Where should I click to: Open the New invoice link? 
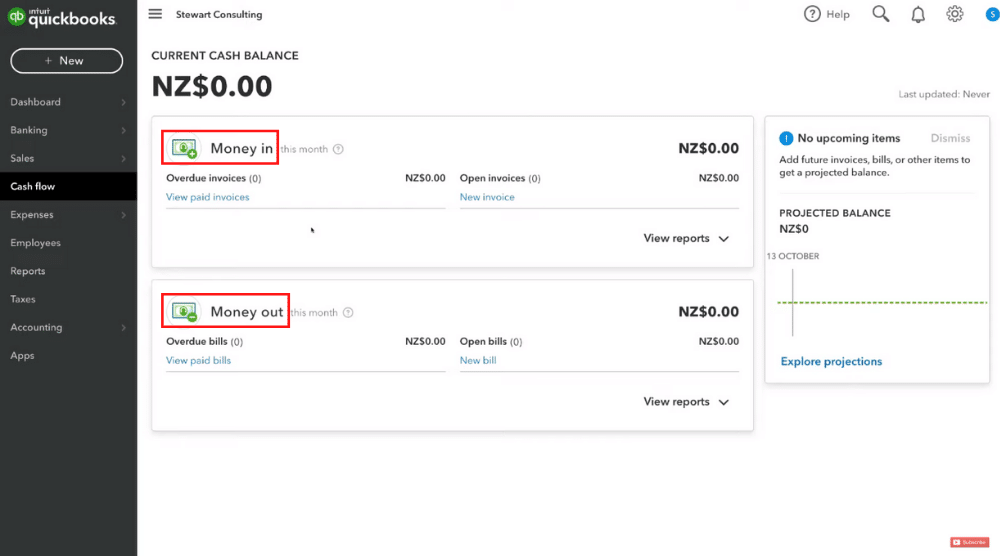(x=487, y=197)
